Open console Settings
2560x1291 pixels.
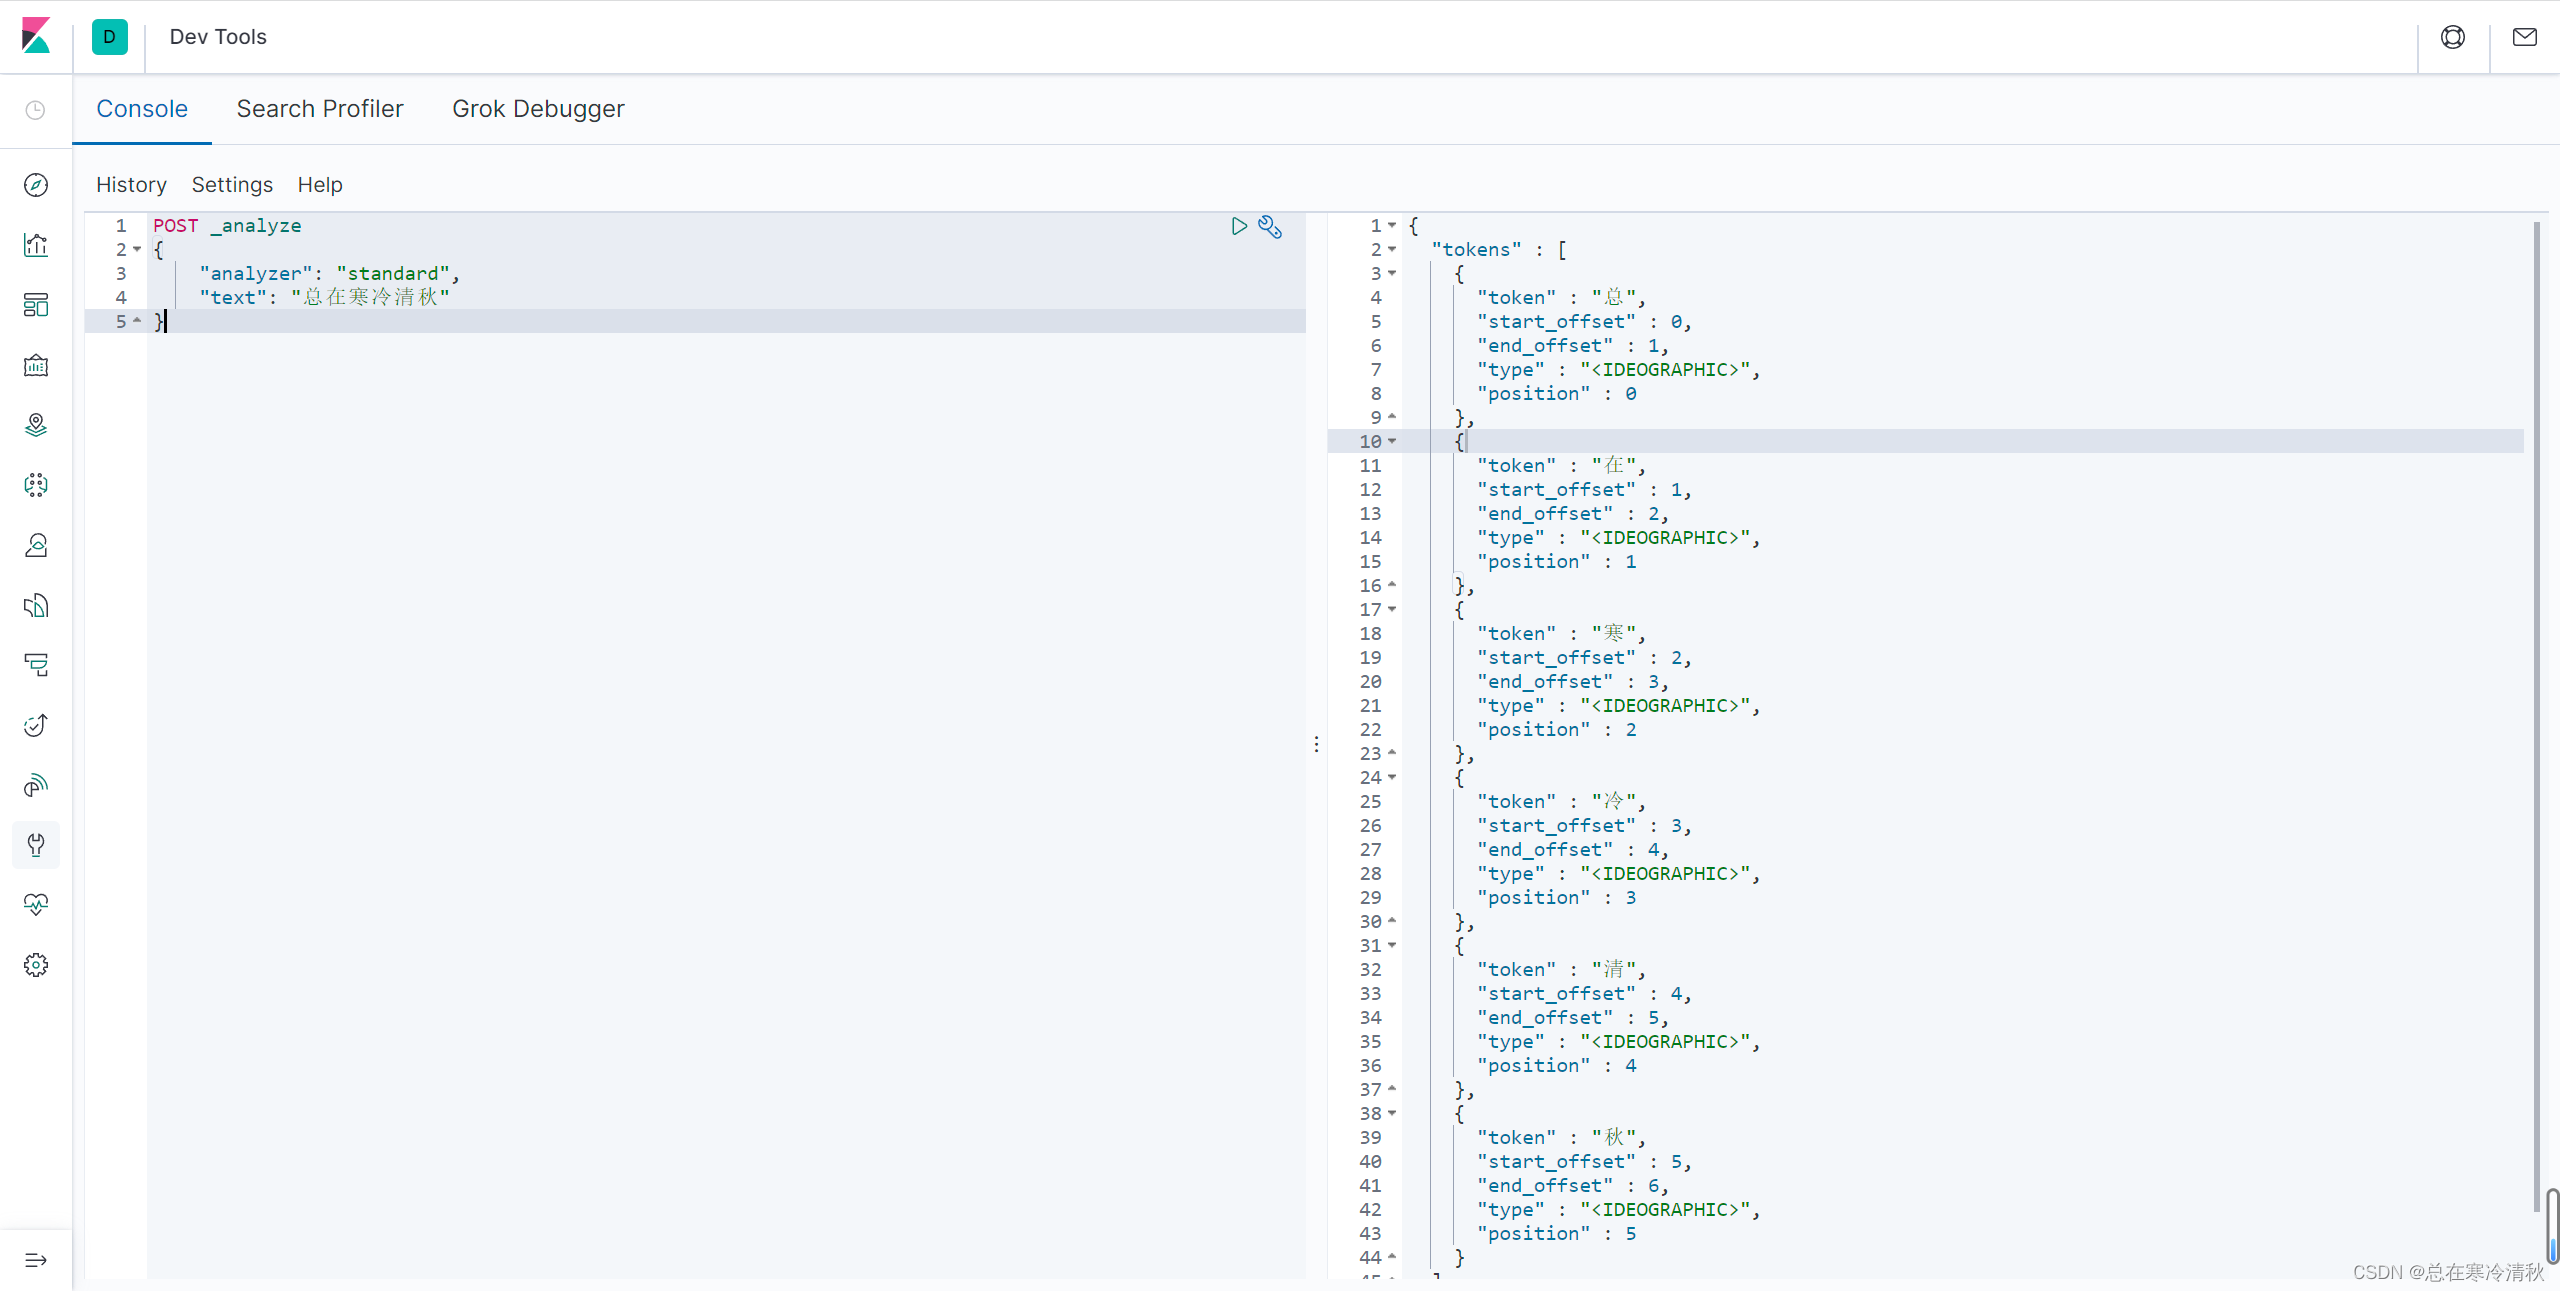pyautogui.click(x=232, y=185)
